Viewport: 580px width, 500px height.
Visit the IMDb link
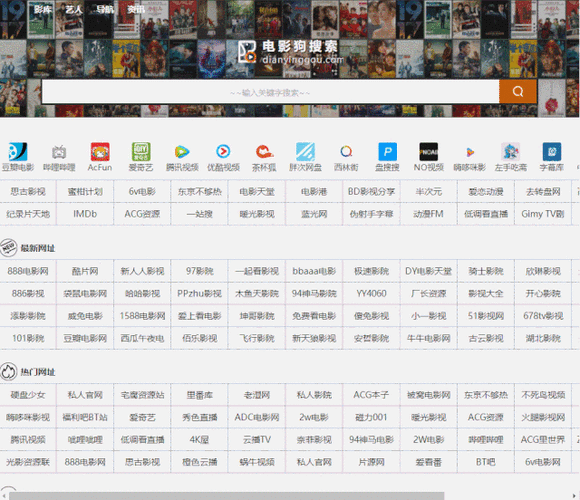tap(85, 214)
